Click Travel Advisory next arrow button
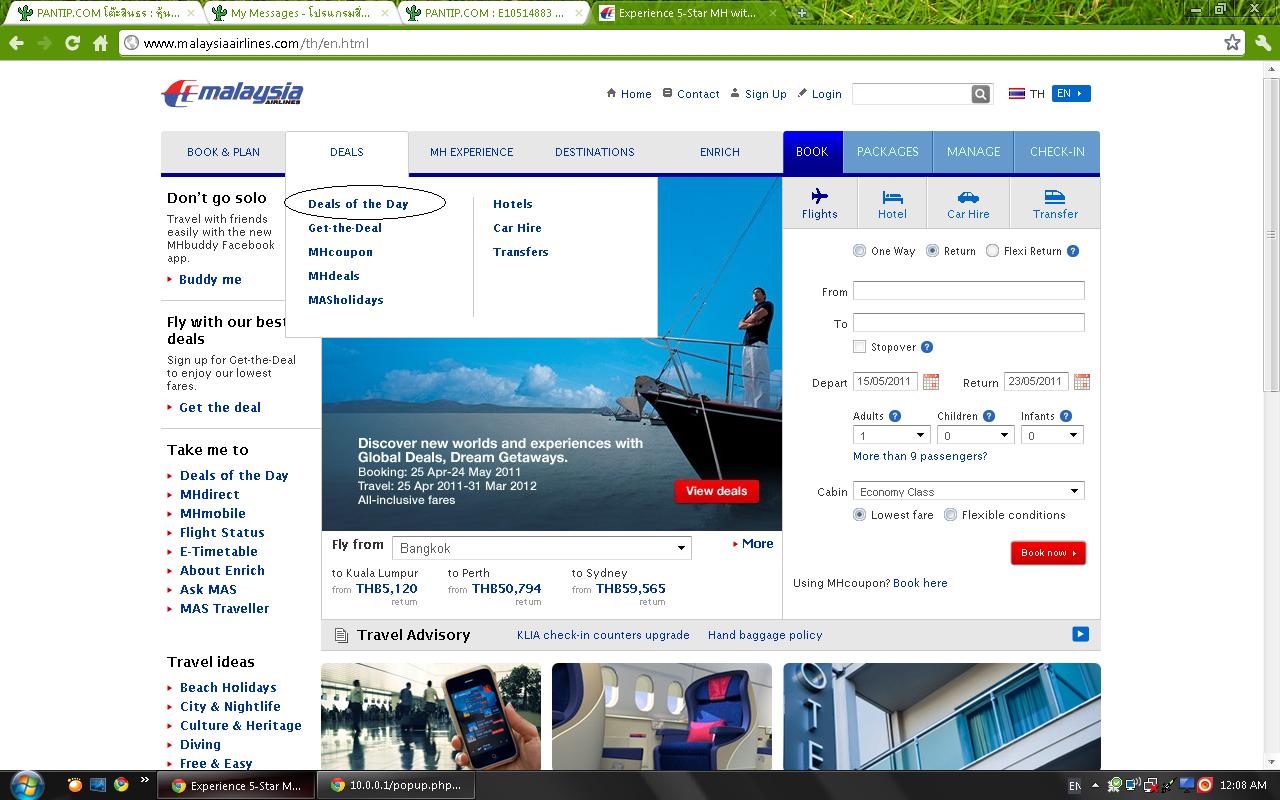Viewport: 1280px width, 800px height. [x=1080, y=634]
